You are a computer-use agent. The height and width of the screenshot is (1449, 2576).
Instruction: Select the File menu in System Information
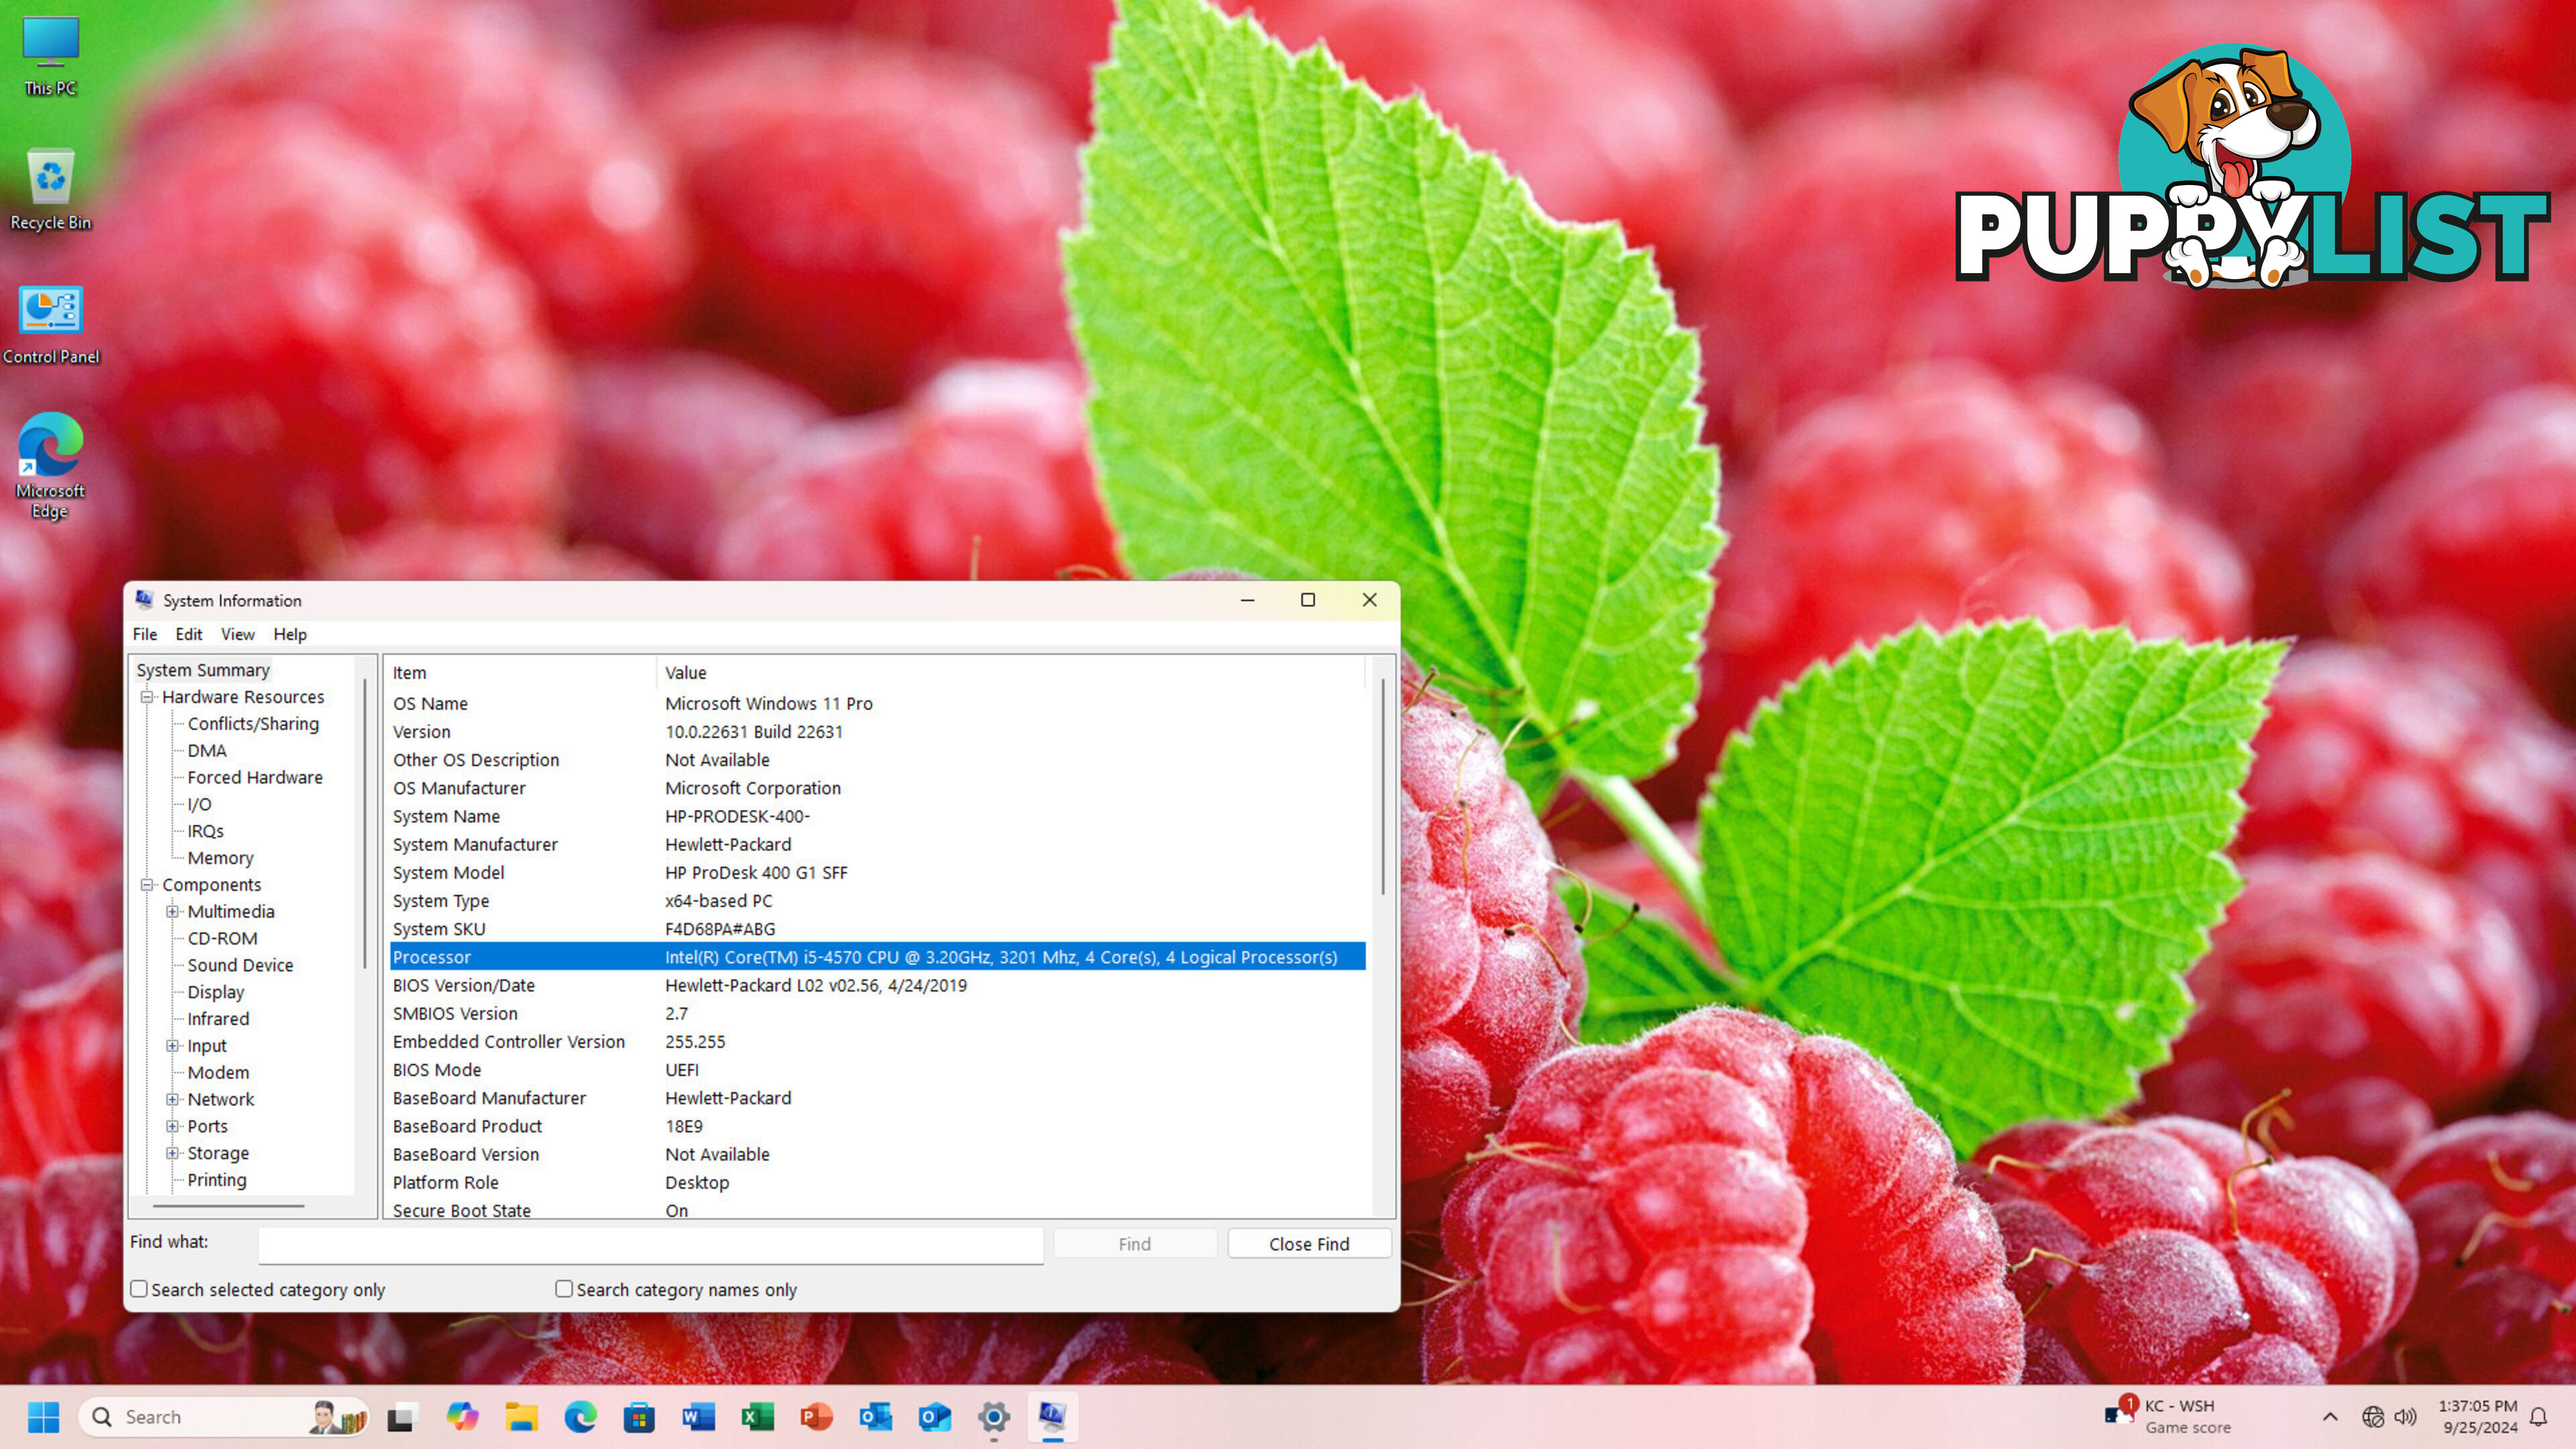[x=145, y=633]
